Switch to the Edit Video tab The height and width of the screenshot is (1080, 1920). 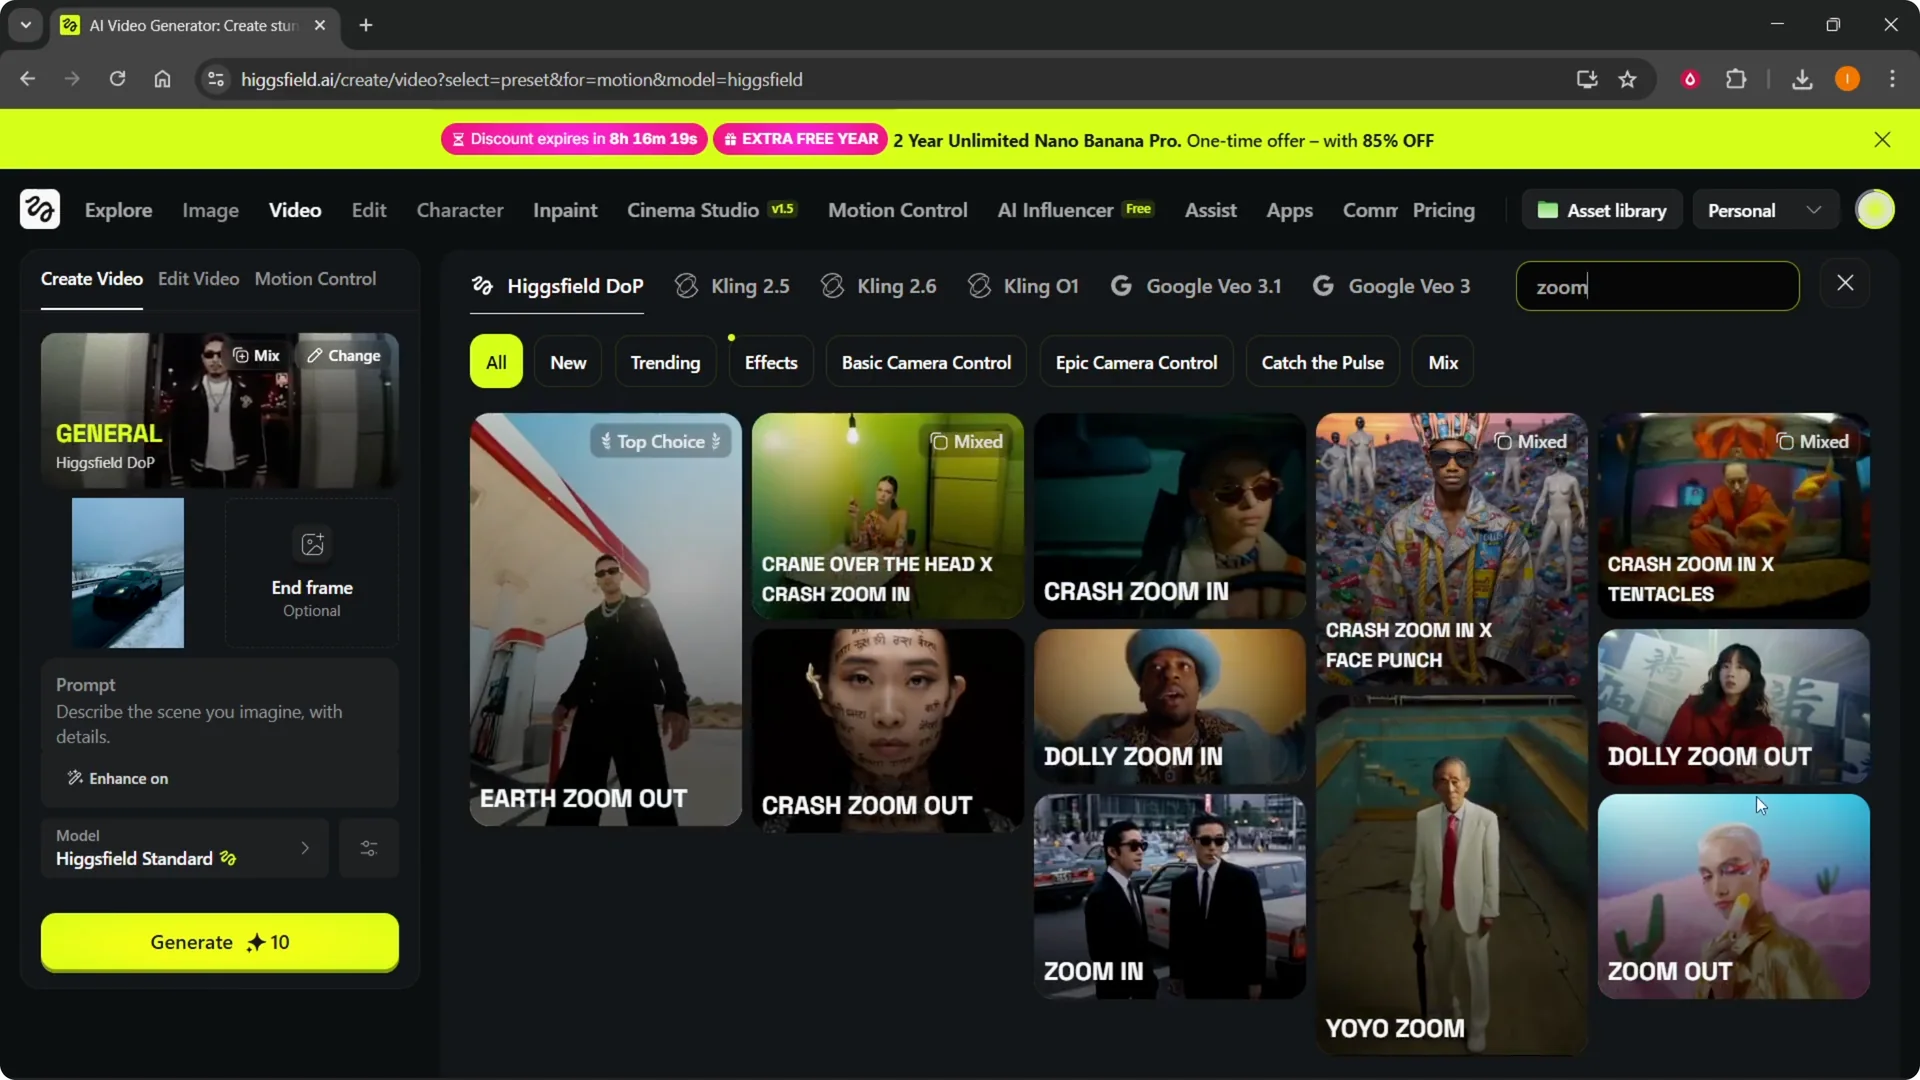tap(198, 279)
